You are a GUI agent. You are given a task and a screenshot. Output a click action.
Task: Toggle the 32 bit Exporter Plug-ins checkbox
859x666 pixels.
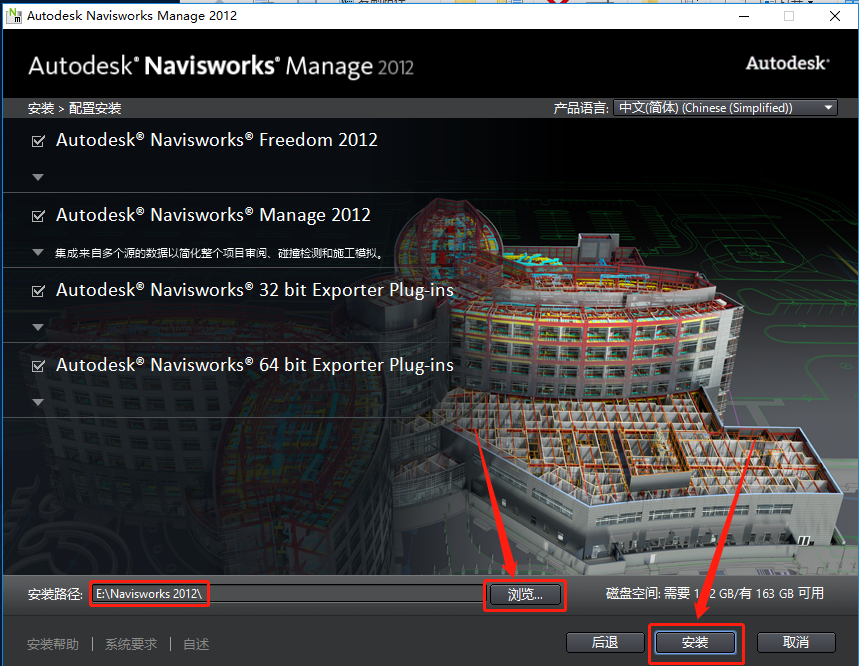tap(38, 291)
